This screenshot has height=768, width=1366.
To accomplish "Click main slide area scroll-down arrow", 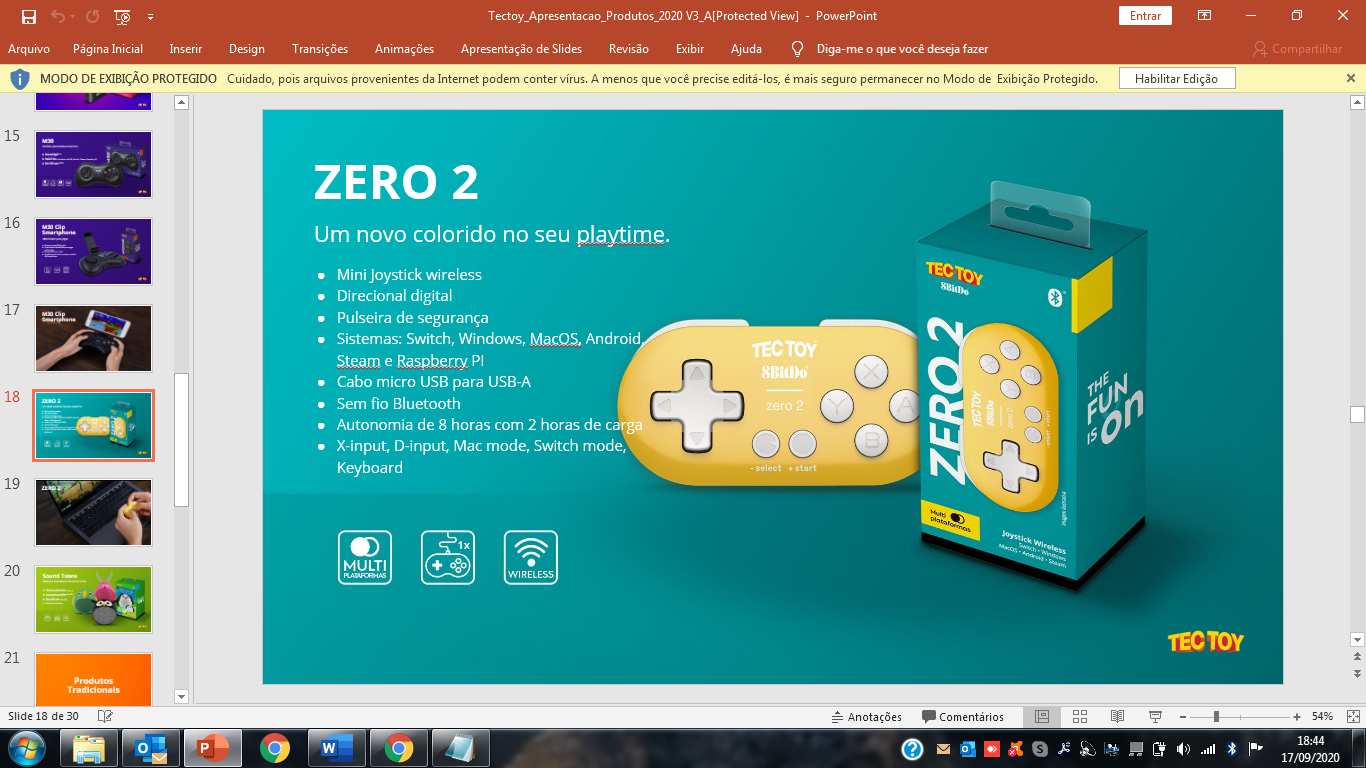I will point(1357,639).
